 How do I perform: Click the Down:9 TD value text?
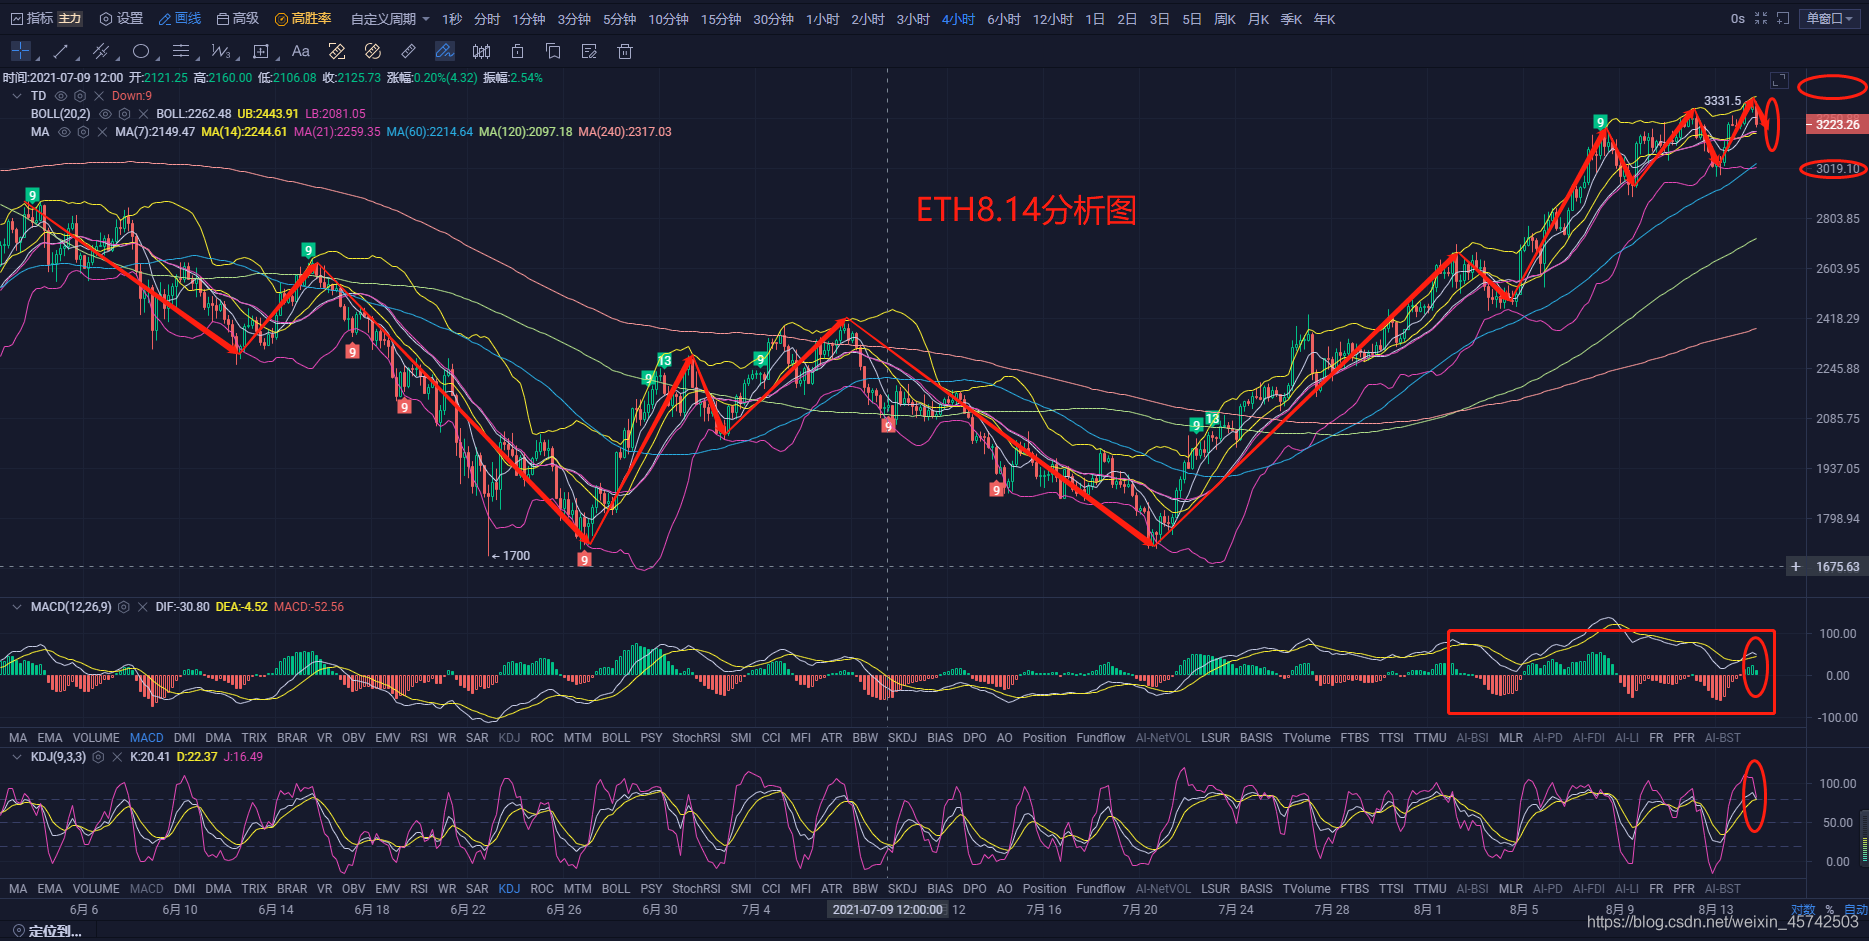coord(132,96)
